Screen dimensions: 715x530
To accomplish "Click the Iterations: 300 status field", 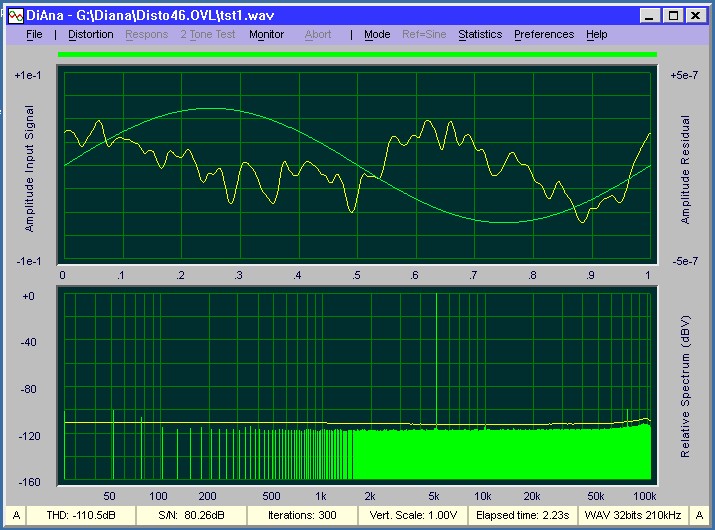I will pyautogui.click(x=302, y=515).
